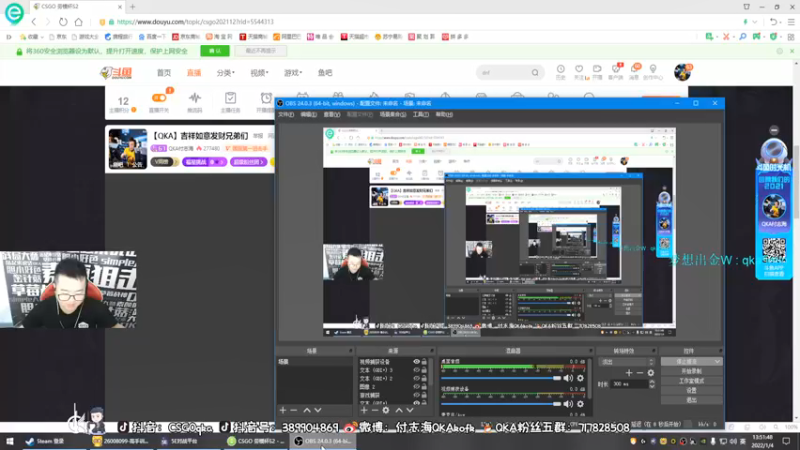Remove selected source in OBS
Image resolution: width=800 pixels, height=450 pixels.
point(374,410)
